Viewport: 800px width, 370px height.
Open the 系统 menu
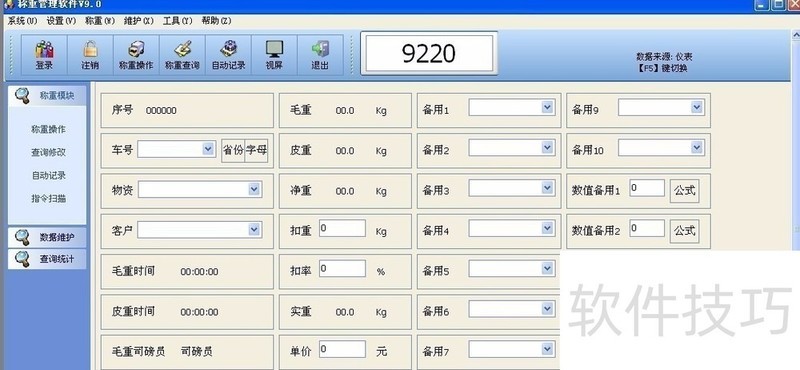(x=22, y=21)
